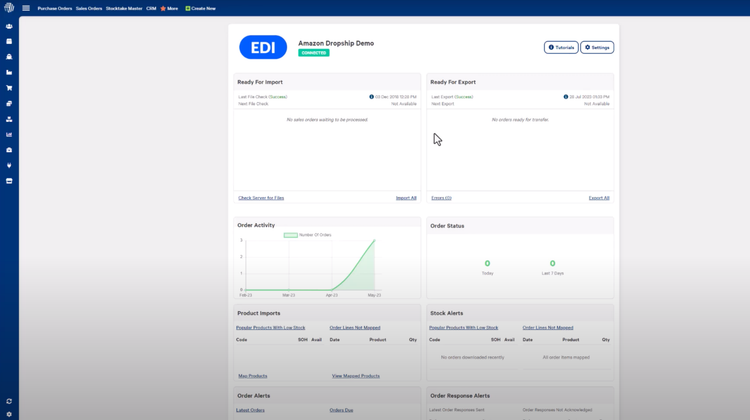The height and width of the screenshot is (420, 750).
Task: Click the refresh sync icon in sidebar
Action: coord(9,401)
